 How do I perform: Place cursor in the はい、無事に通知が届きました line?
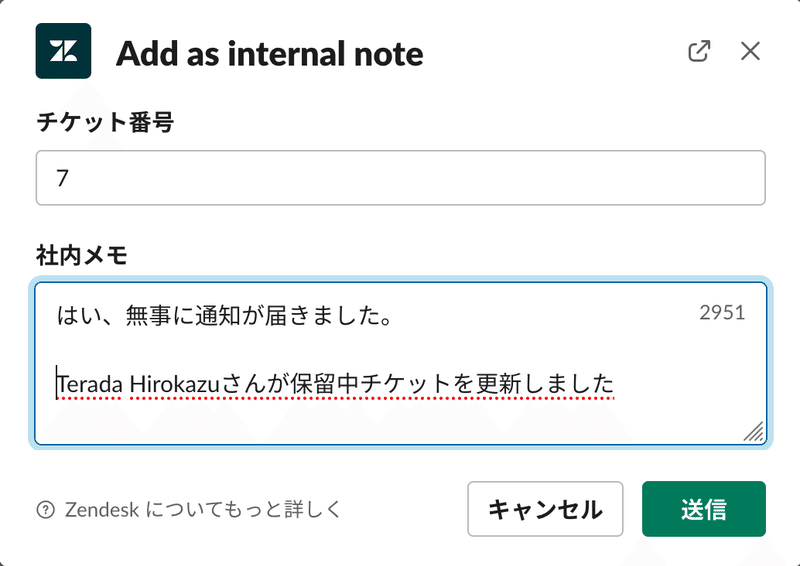(224, 315)
